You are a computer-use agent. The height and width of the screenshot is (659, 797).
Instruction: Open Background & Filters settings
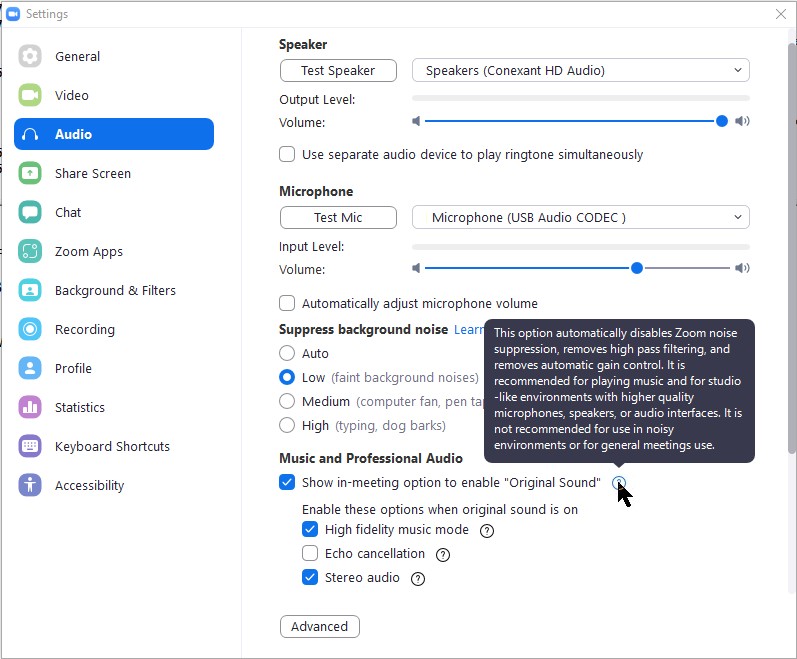pyautogui.click(x=114, y=290)
